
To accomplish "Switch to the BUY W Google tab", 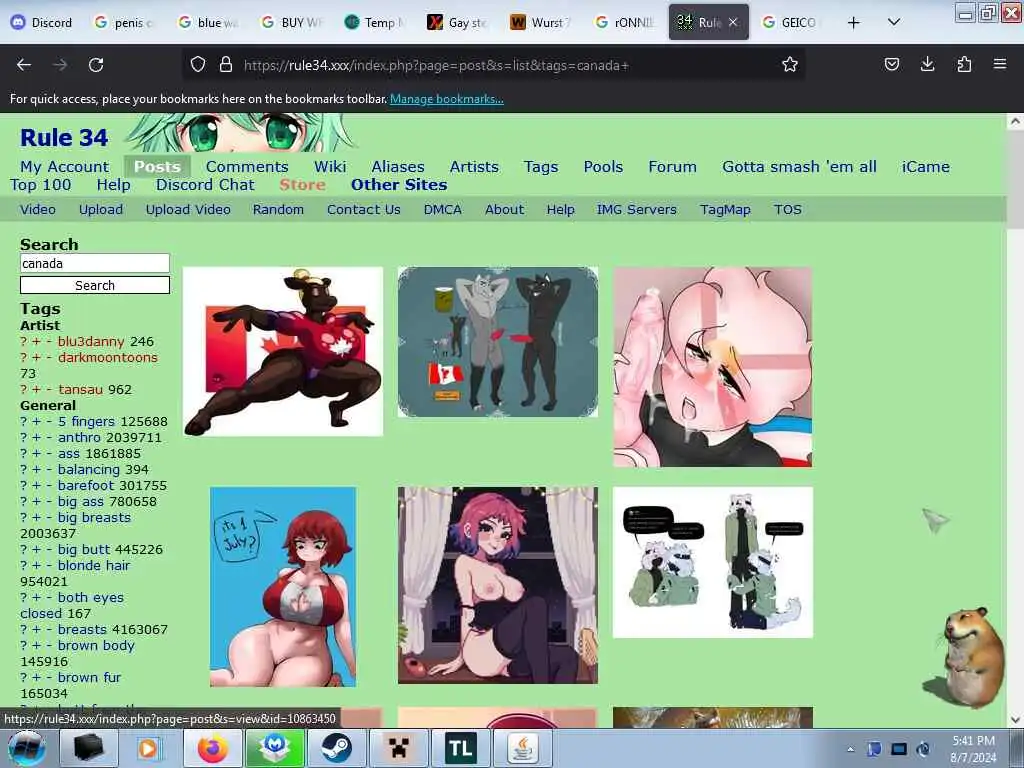I will point(293,23).
